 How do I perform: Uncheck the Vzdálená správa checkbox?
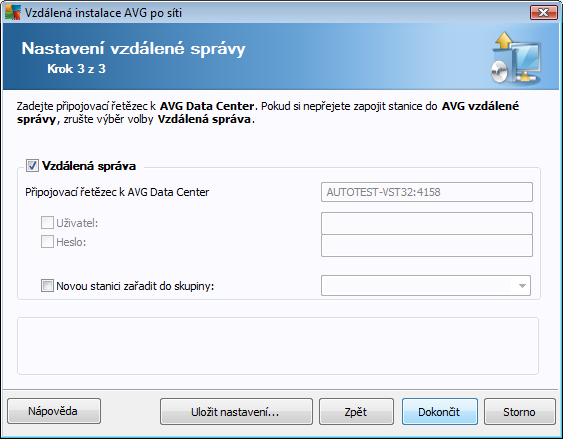(32, 166)
